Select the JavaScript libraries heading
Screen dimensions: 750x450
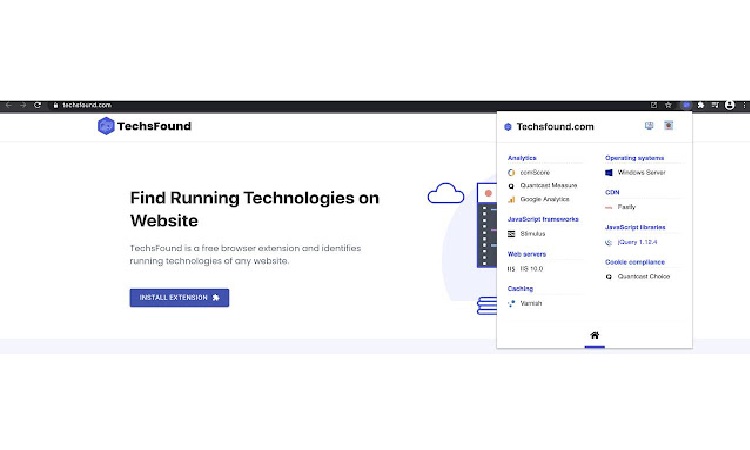(635, 227)
